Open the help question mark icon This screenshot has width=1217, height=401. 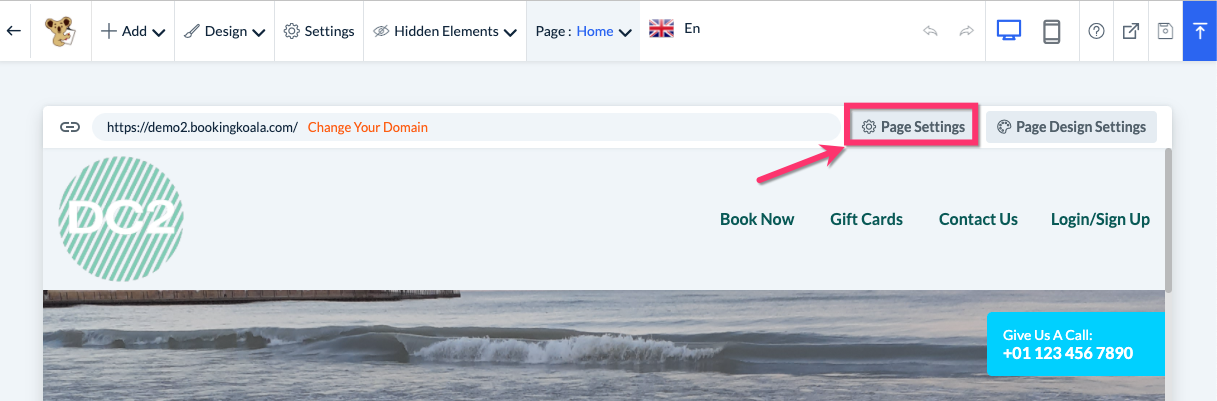click(x=1096, y=31)
